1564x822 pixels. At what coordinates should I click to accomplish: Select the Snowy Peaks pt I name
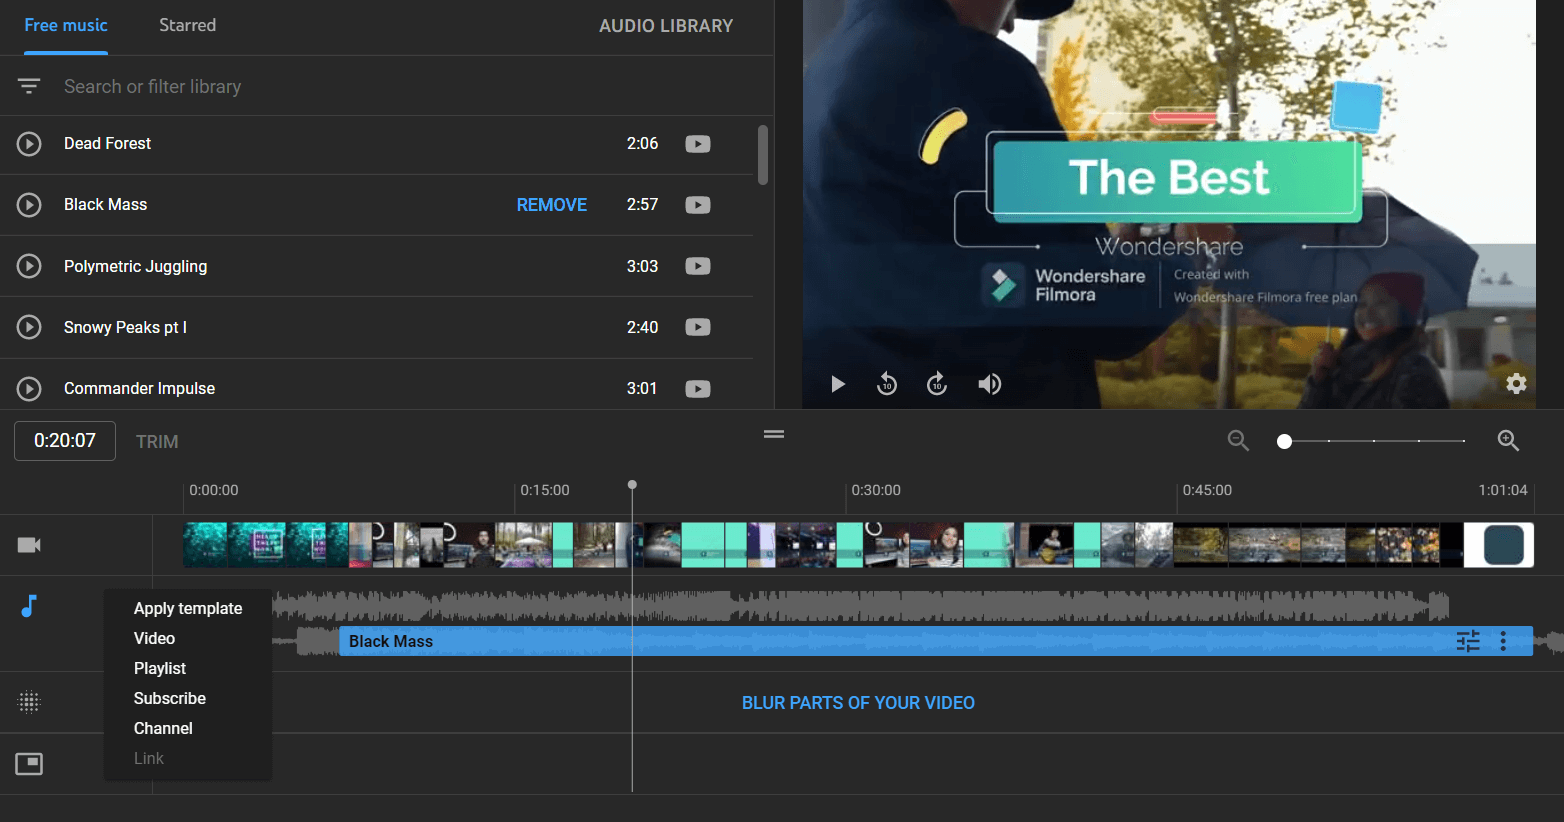[x=125, y=328]
